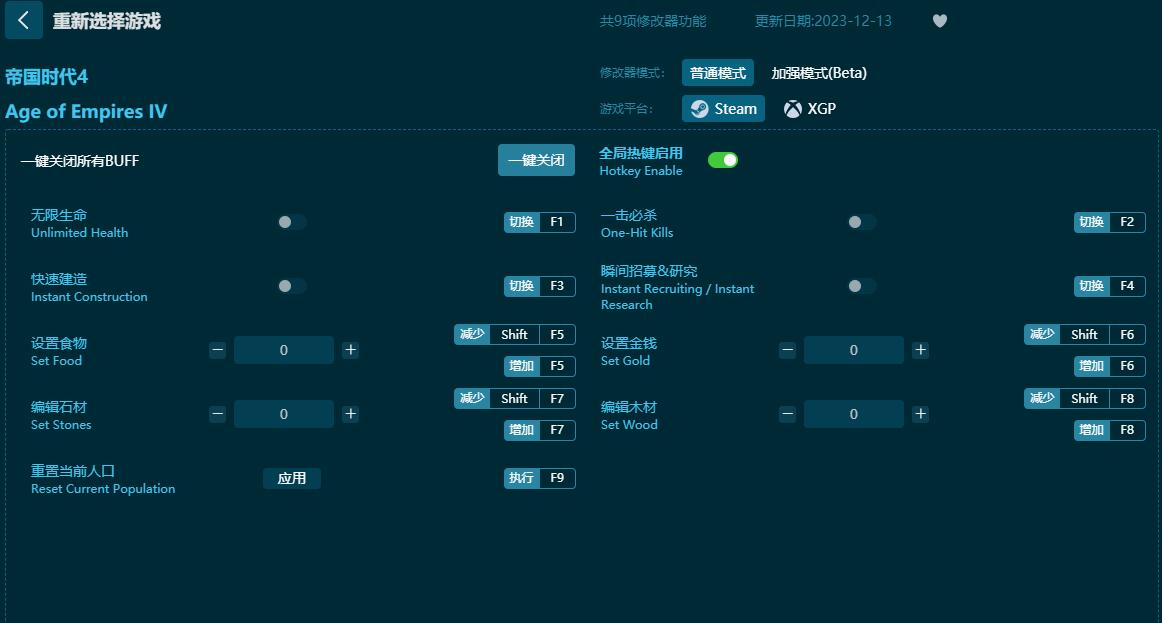Image resolution: width=1162 pixels, height=623 pixels.
Task: Click the Set Wood value field
Action: click(854, 414)
